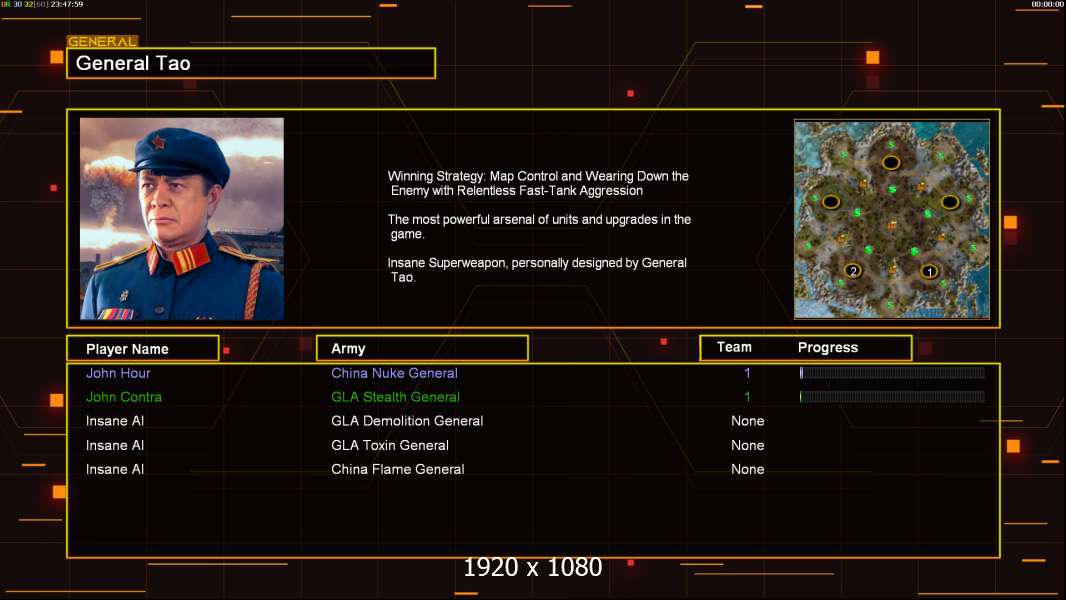Click GLA Stealth General army entry
The height and width of the screenshot is (600, 1066).
pos(395,397)
